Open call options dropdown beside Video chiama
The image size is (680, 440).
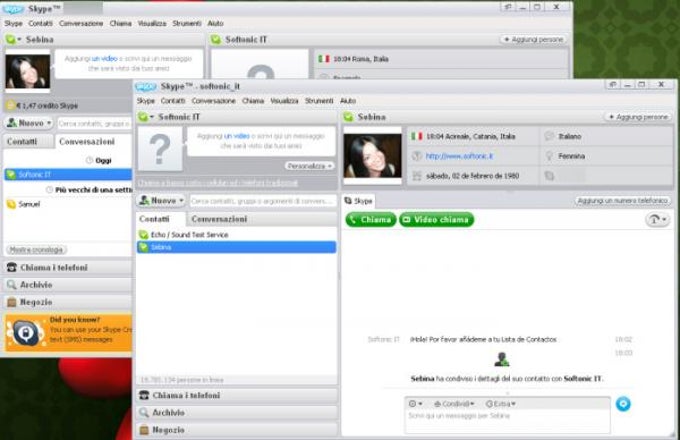point(657,220)
